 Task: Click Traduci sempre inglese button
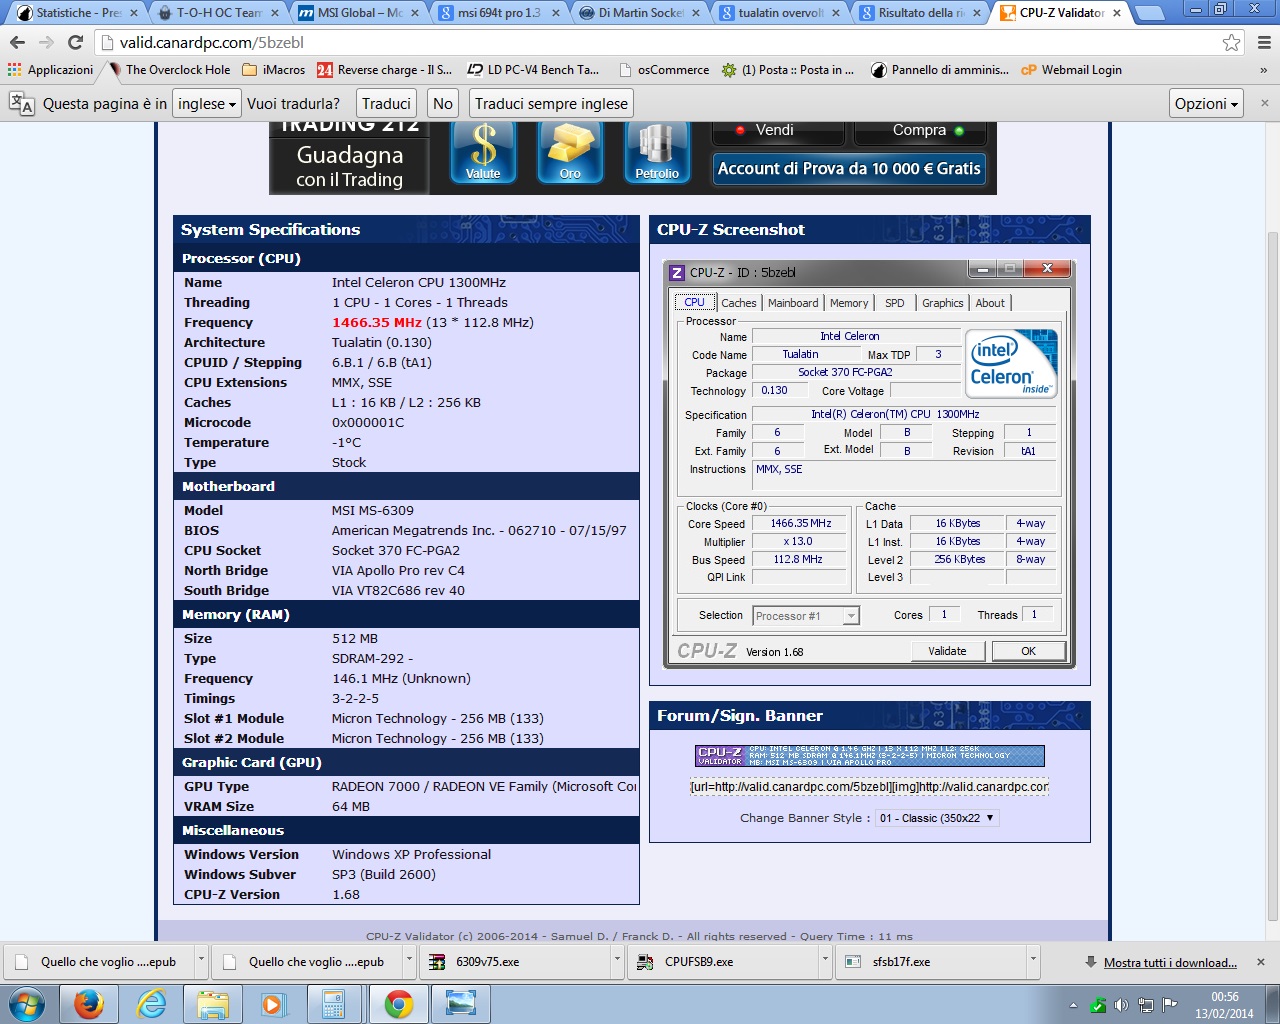(x=552, y=103)
